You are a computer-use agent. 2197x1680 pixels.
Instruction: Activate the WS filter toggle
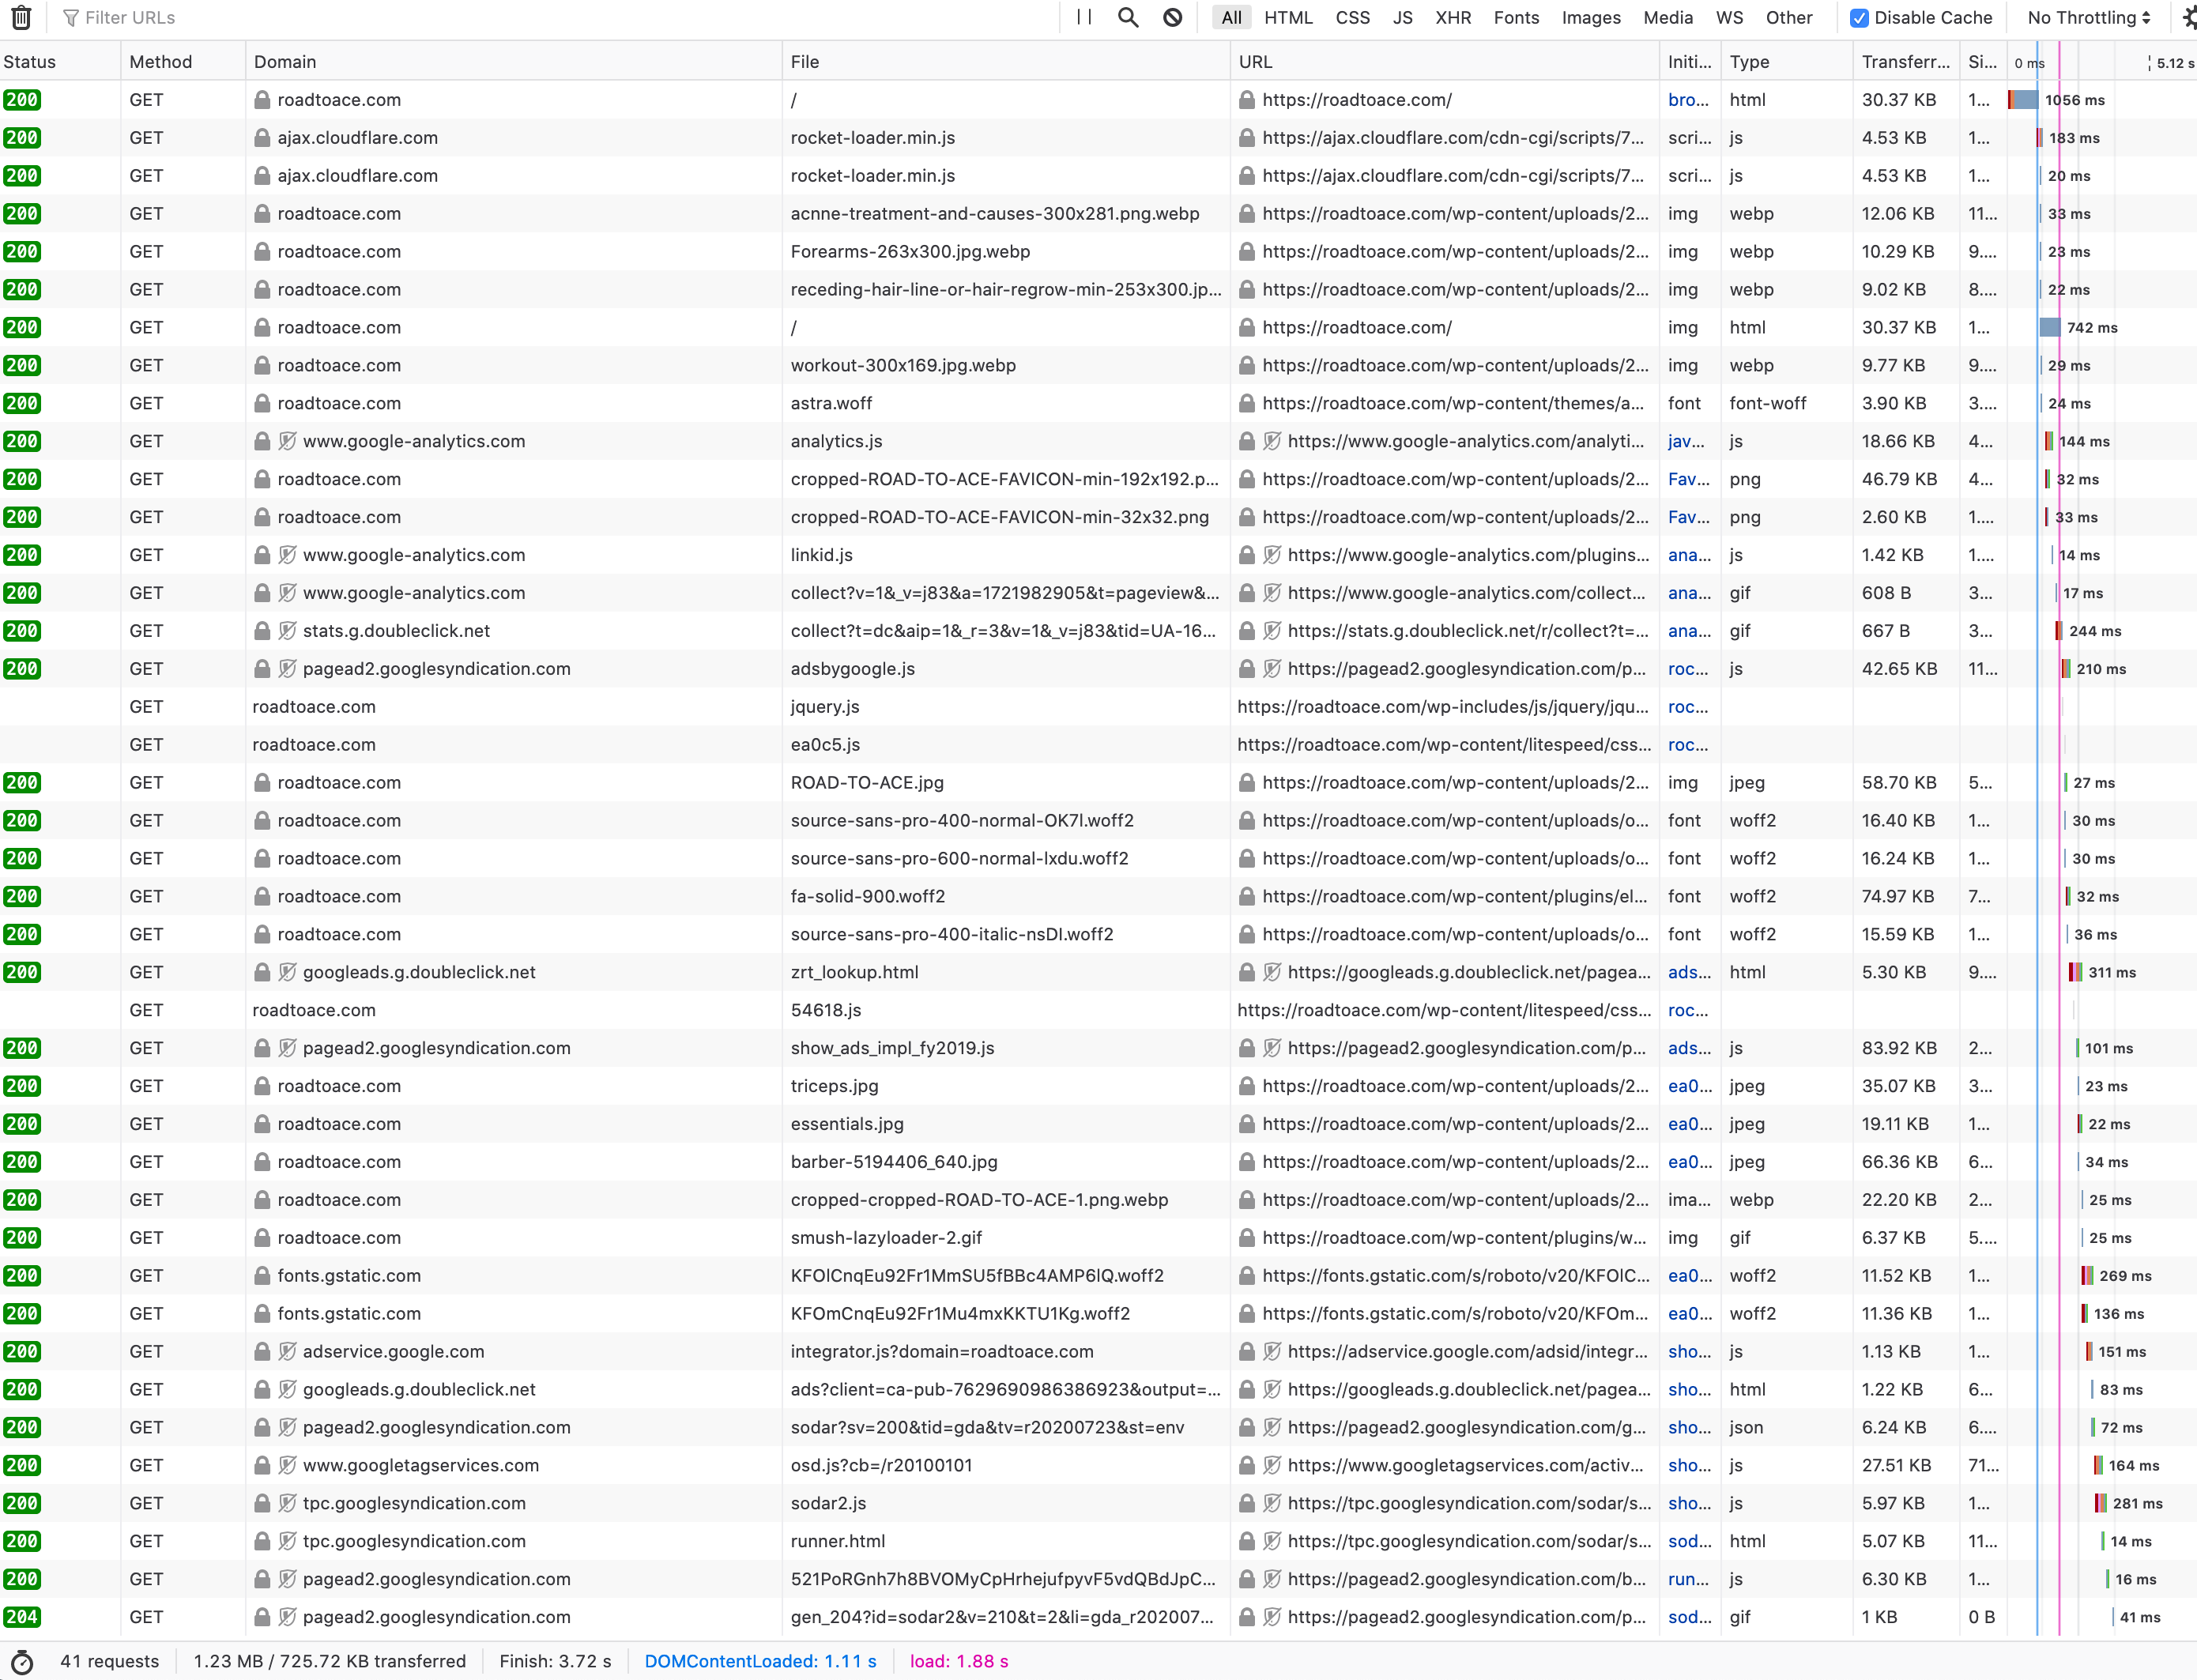click(1729, 18)
